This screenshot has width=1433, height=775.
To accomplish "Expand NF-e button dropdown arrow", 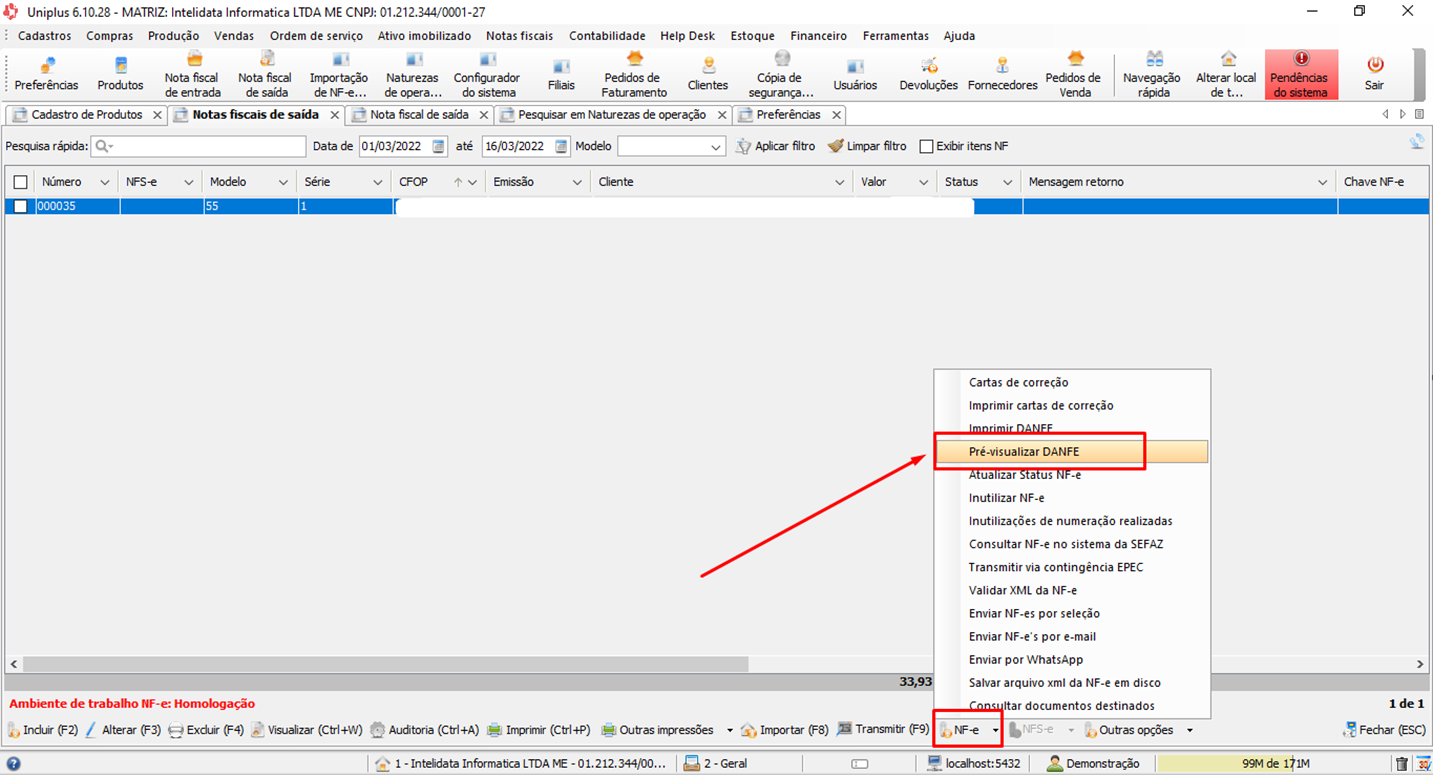I will [x=995, y=730].
